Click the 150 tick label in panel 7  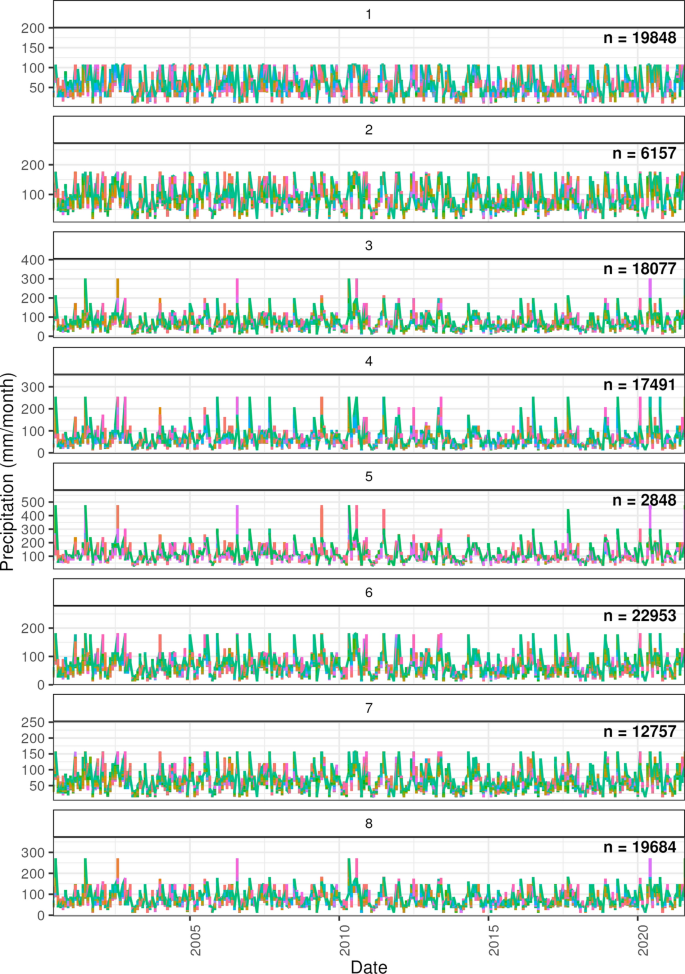[33, 754]
